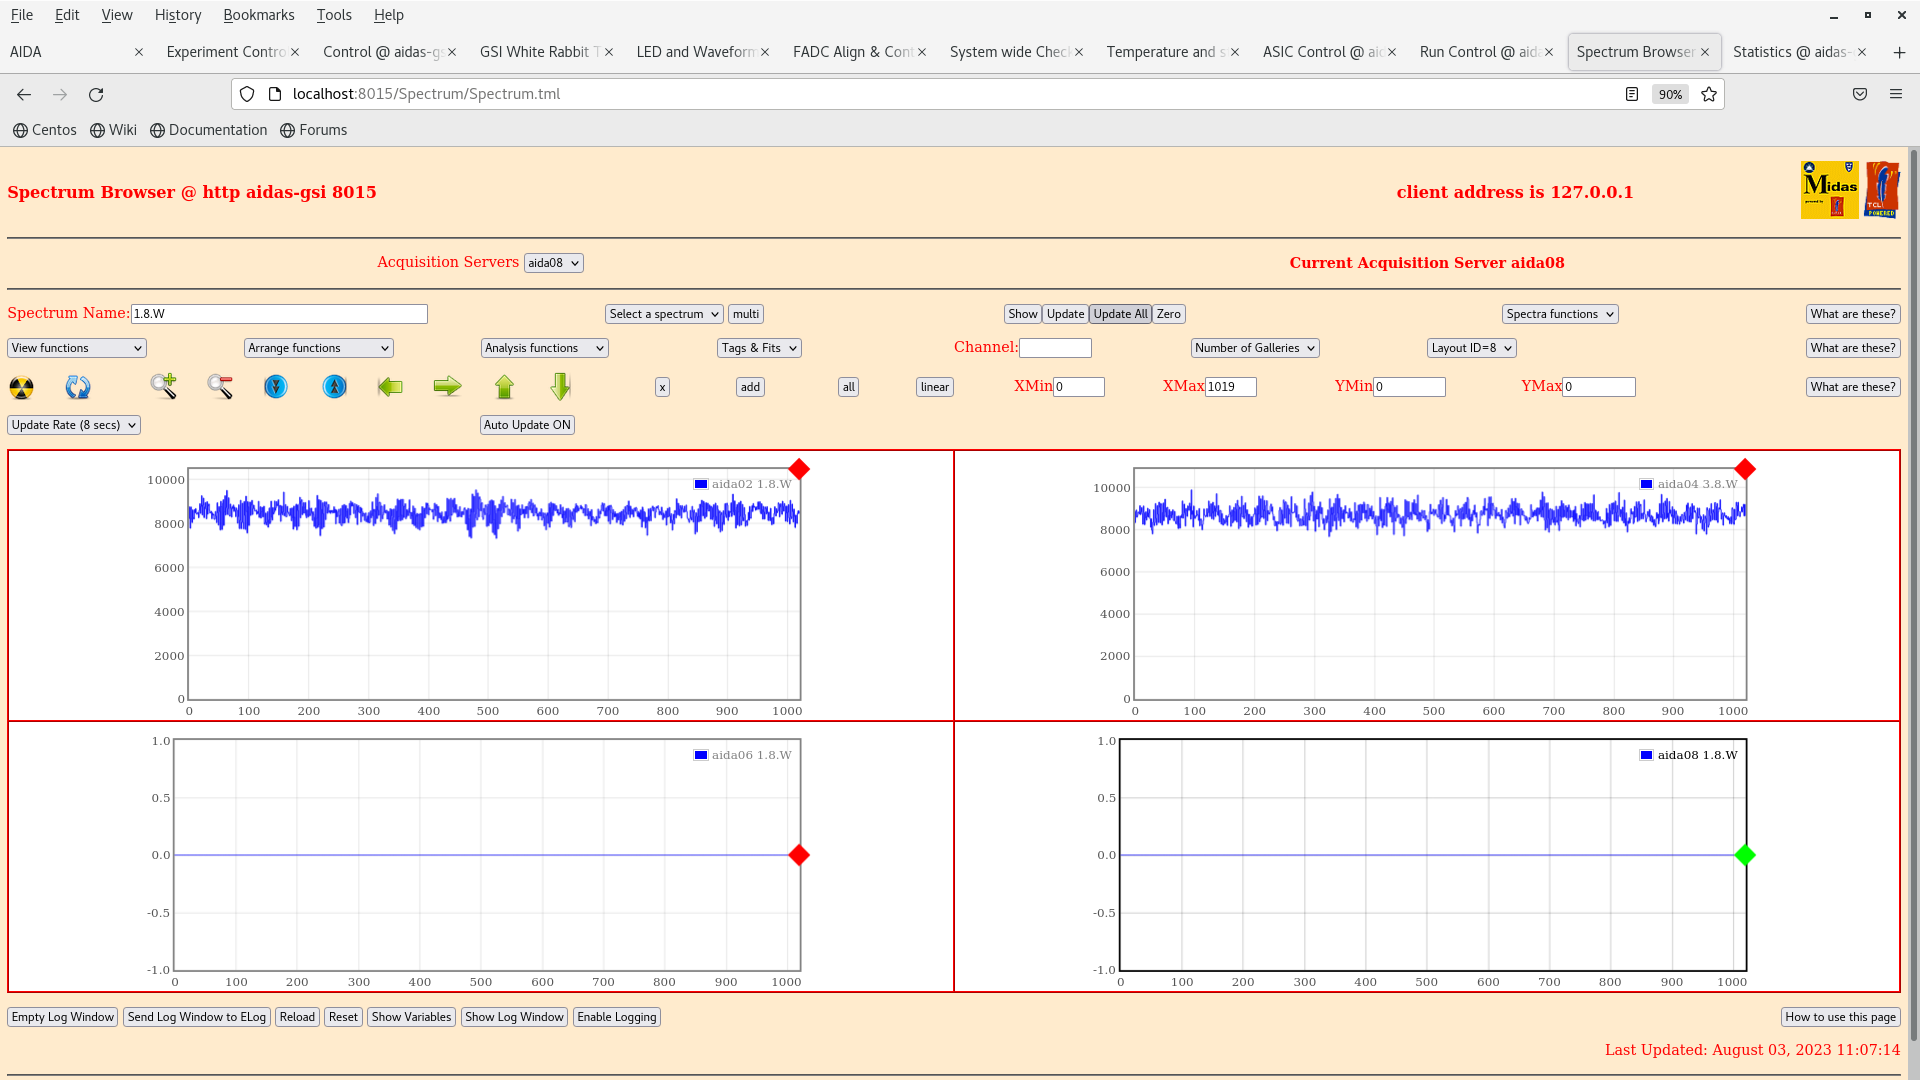
Task: Click the green up arrow icon
Action: pos(504,386)
